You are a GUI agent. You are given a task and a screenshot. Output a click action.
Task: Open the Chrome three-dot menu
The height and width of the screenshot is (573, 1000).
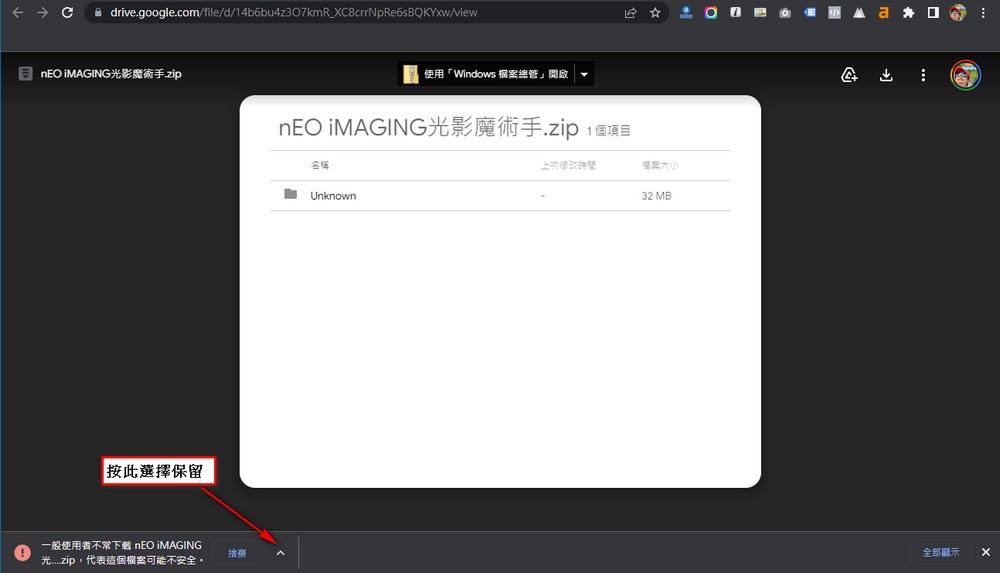click(x=985, y=13)
